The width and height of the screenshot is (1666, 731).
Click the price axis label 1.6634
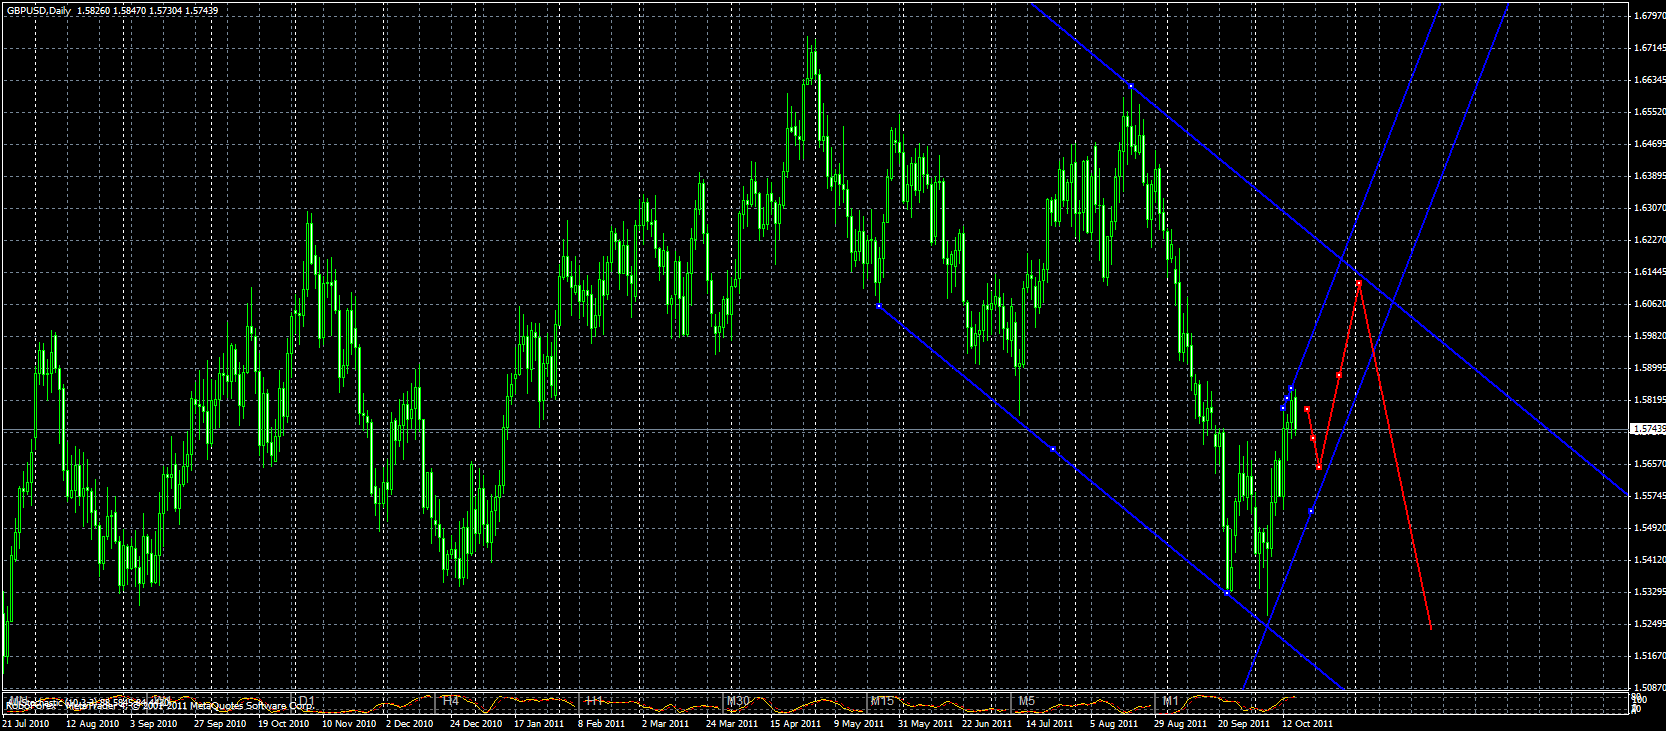coord(1650,80)
